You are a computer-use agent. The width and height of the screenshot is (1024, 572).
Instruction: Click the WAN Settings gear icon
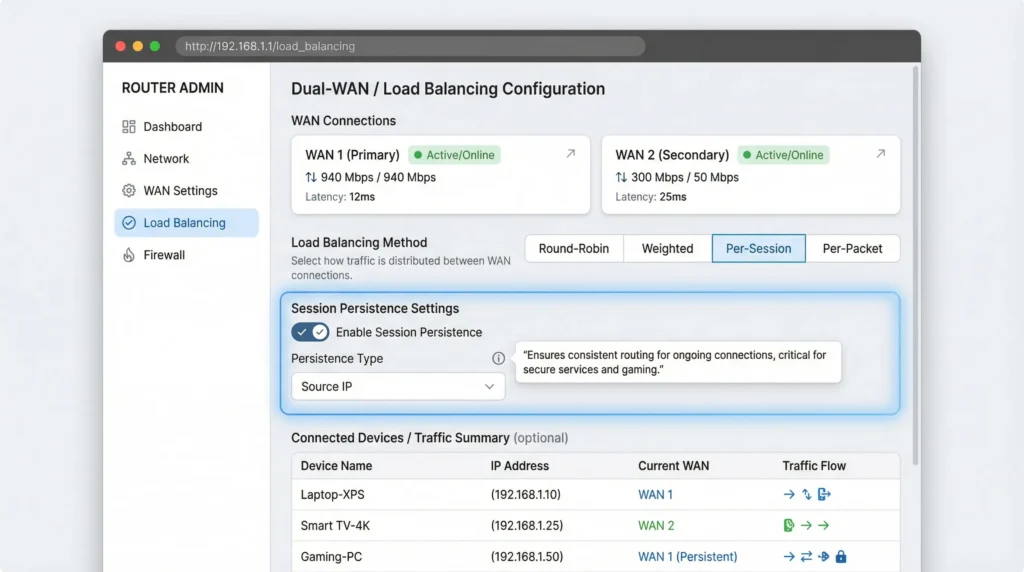(129, 191)
